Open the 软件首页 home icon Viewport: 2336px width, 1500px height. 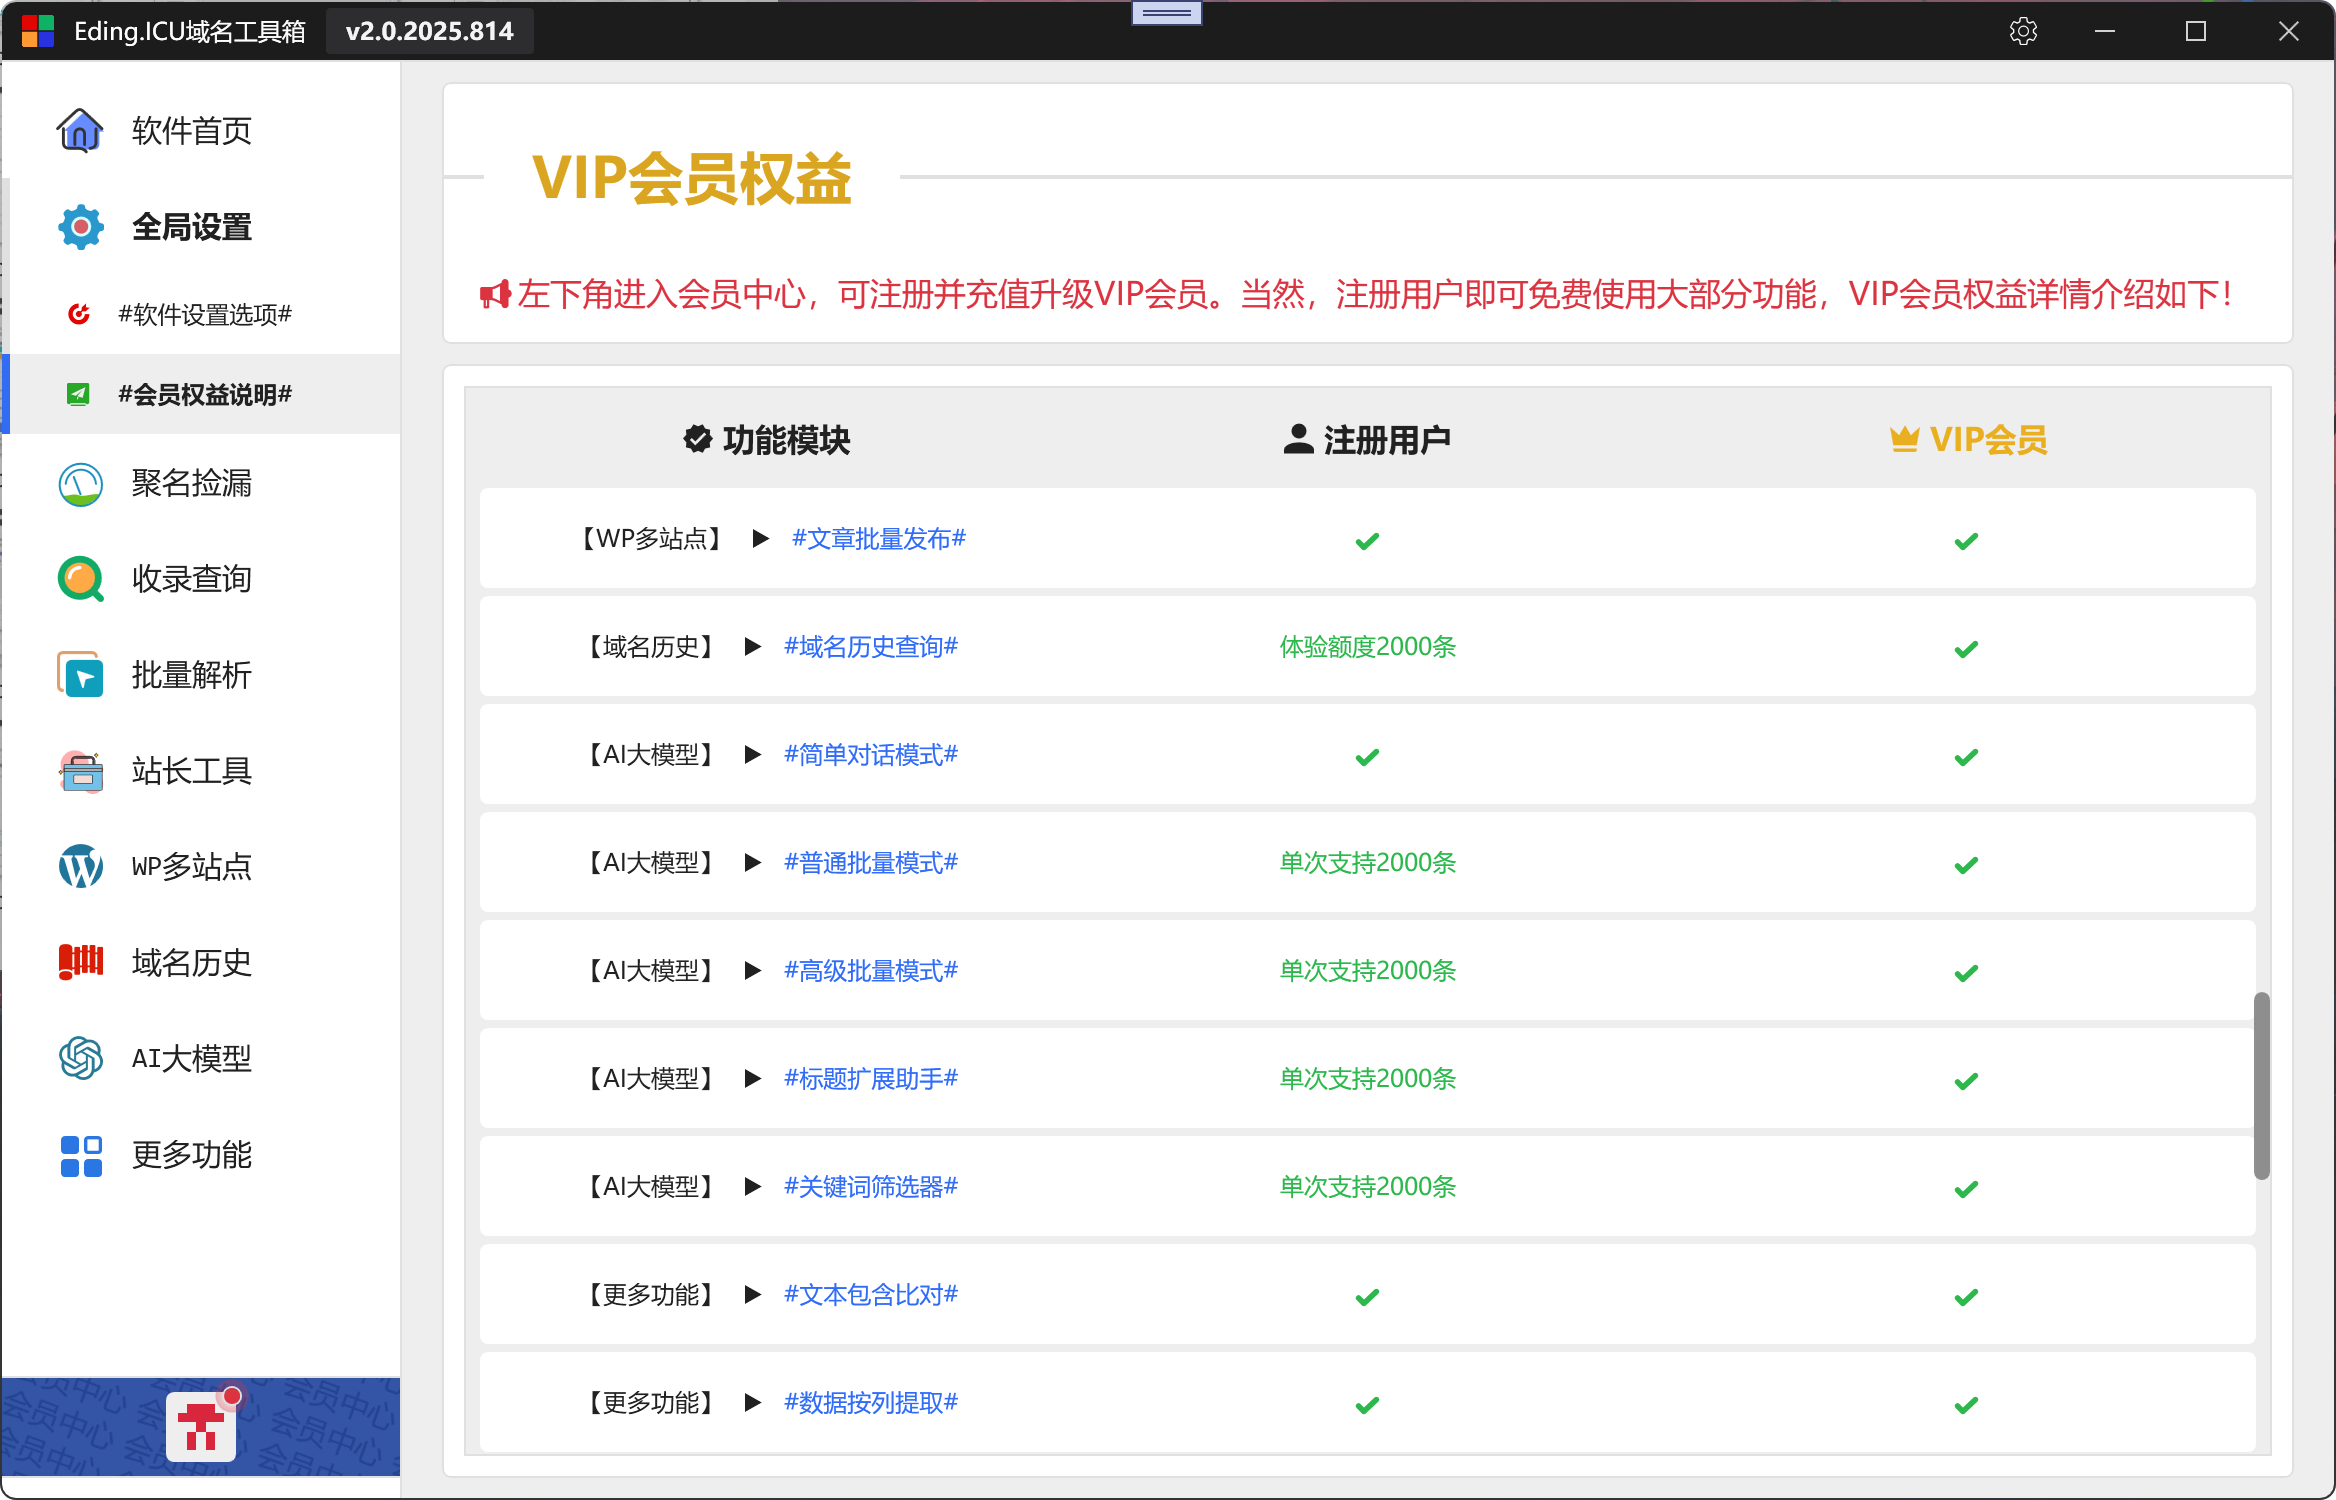point(80,130)
